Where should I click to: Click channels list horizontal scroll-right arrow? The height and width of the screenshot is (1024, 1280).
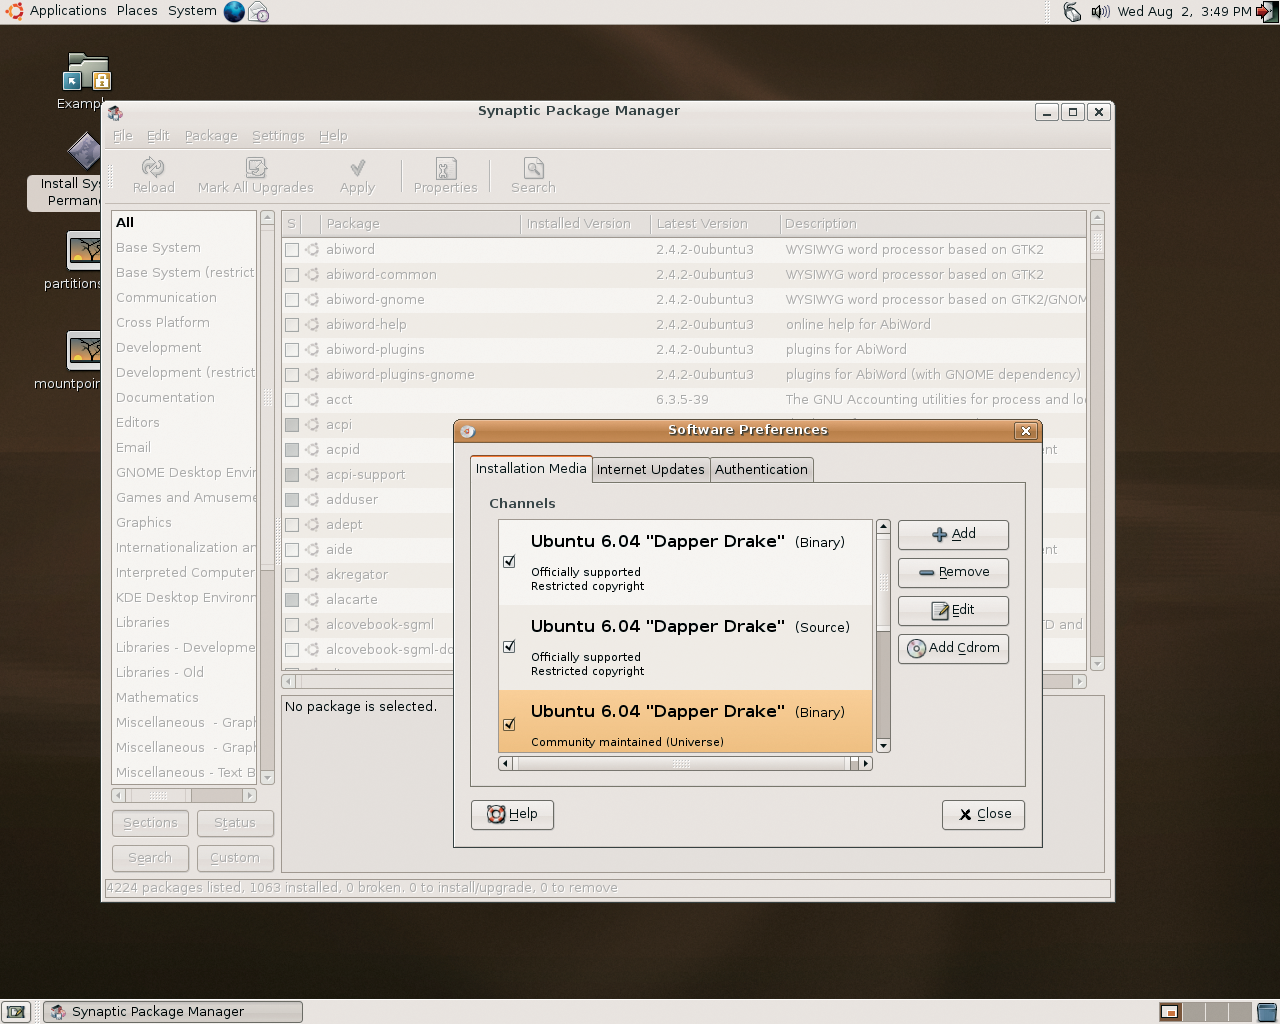click(866, 764)
